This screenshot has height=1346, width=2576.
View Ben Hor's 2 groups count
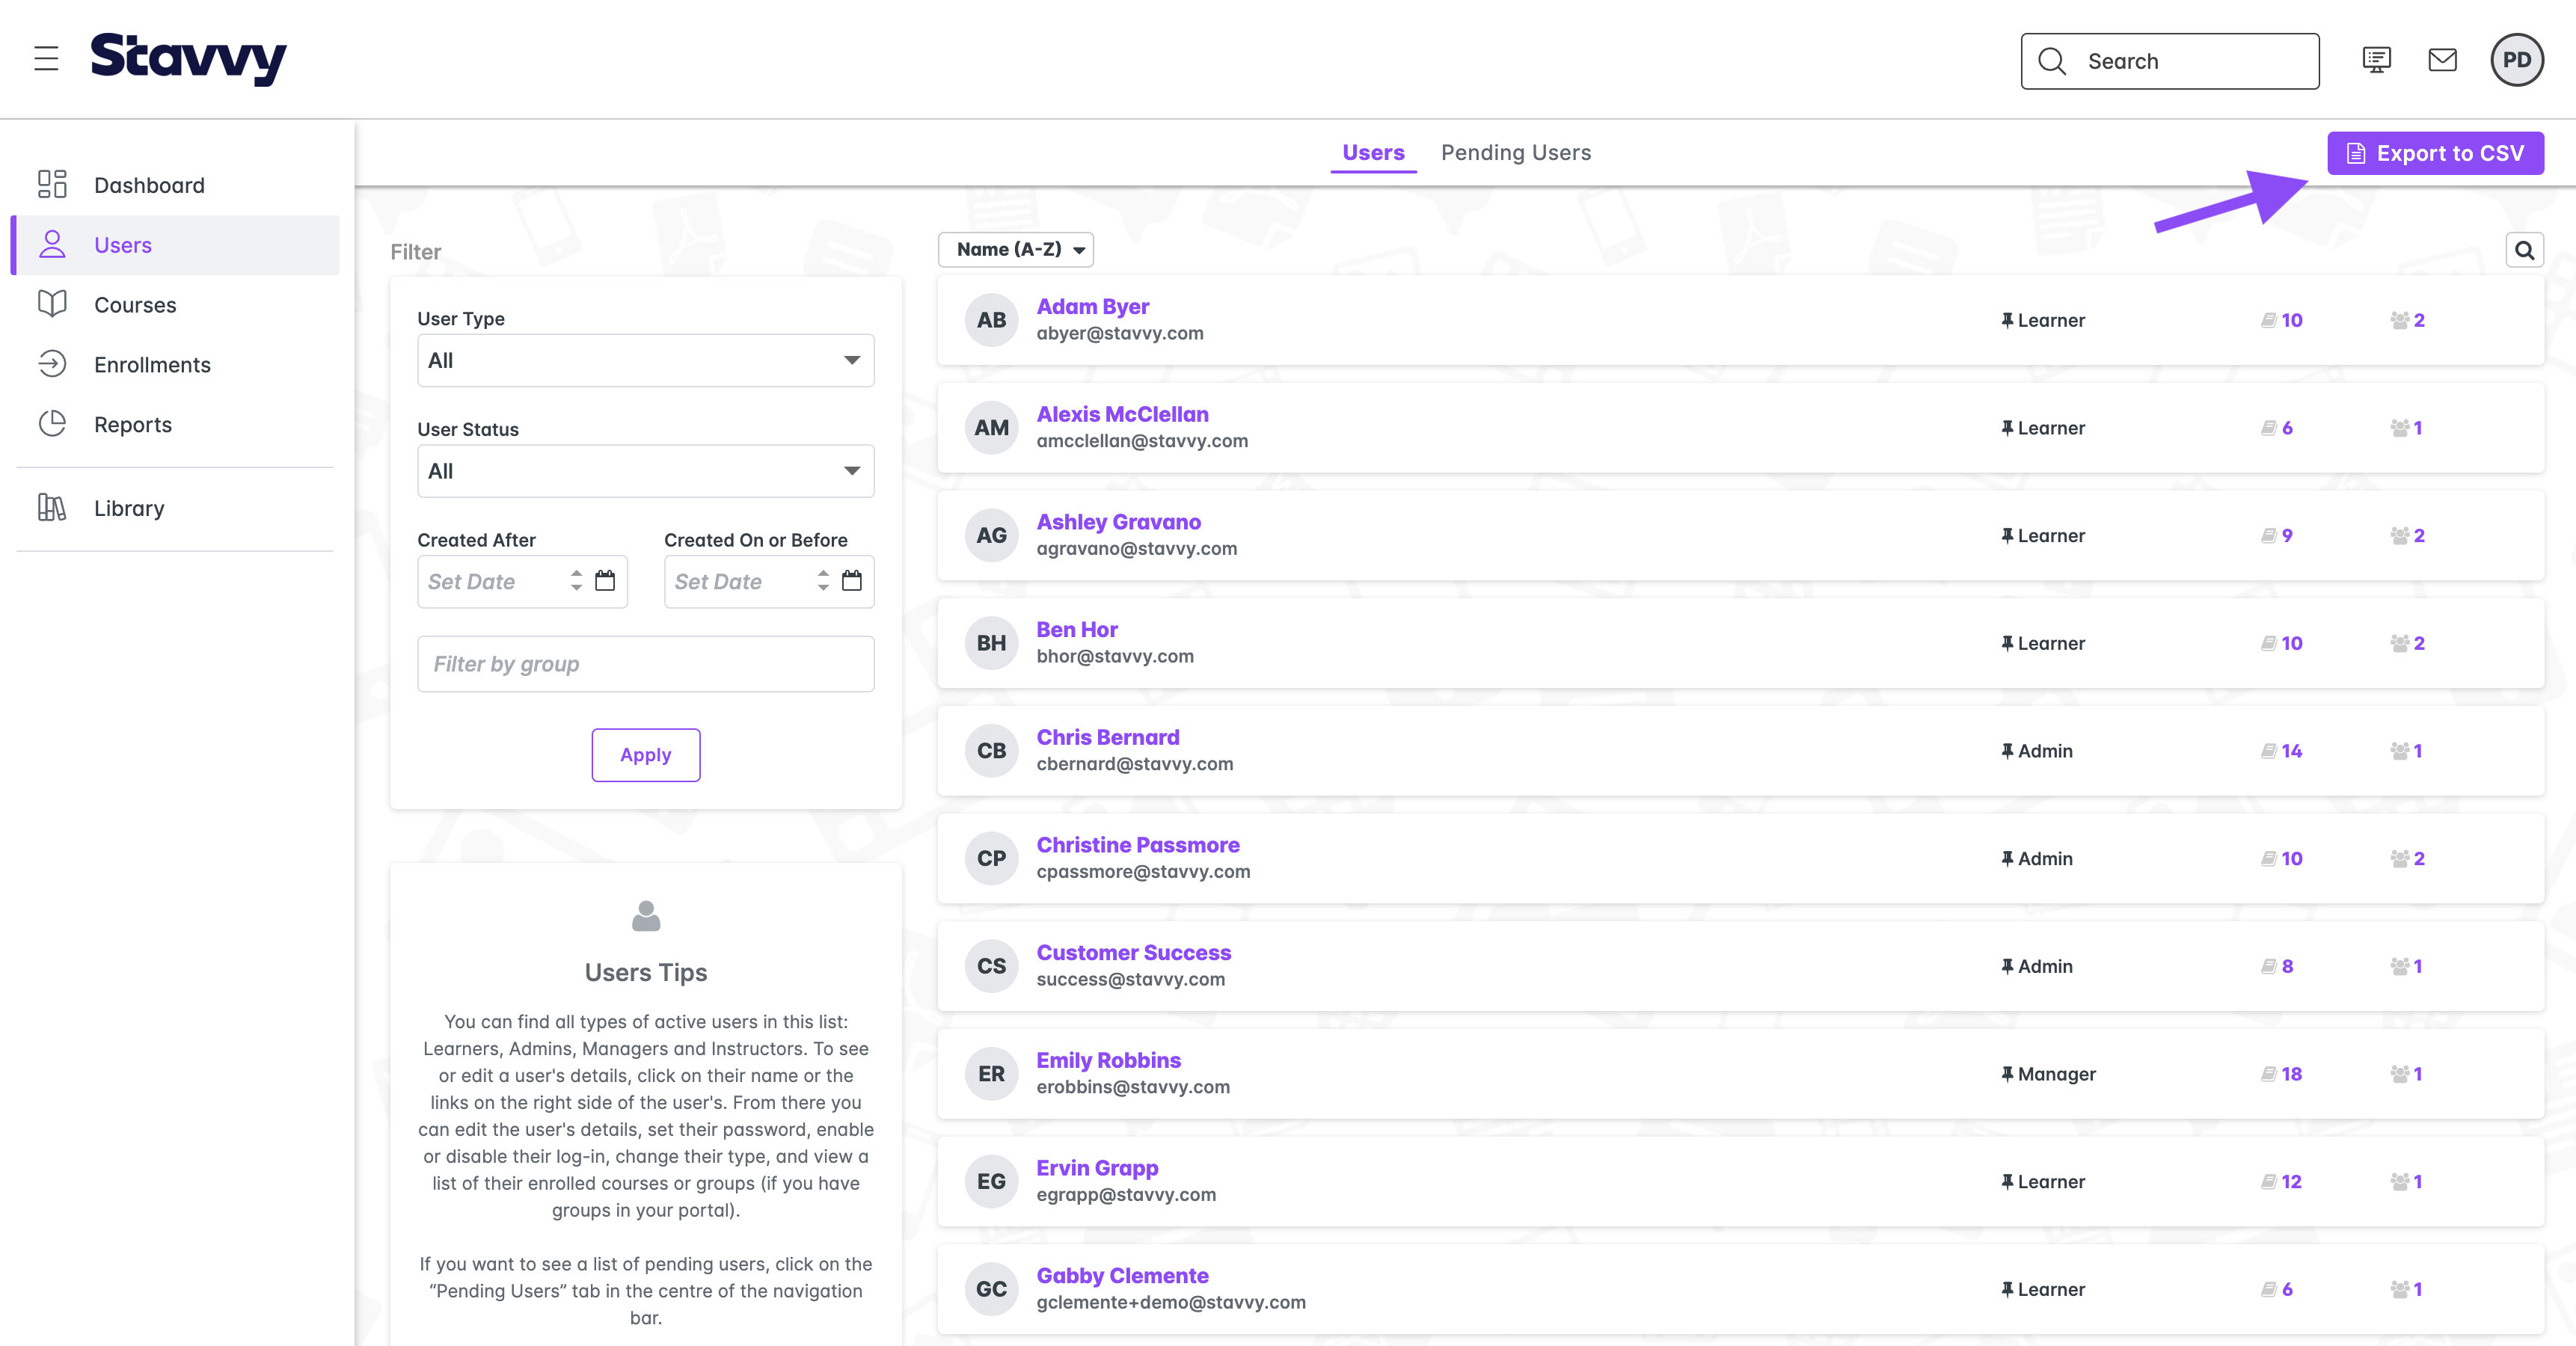tap(2407, 643)
